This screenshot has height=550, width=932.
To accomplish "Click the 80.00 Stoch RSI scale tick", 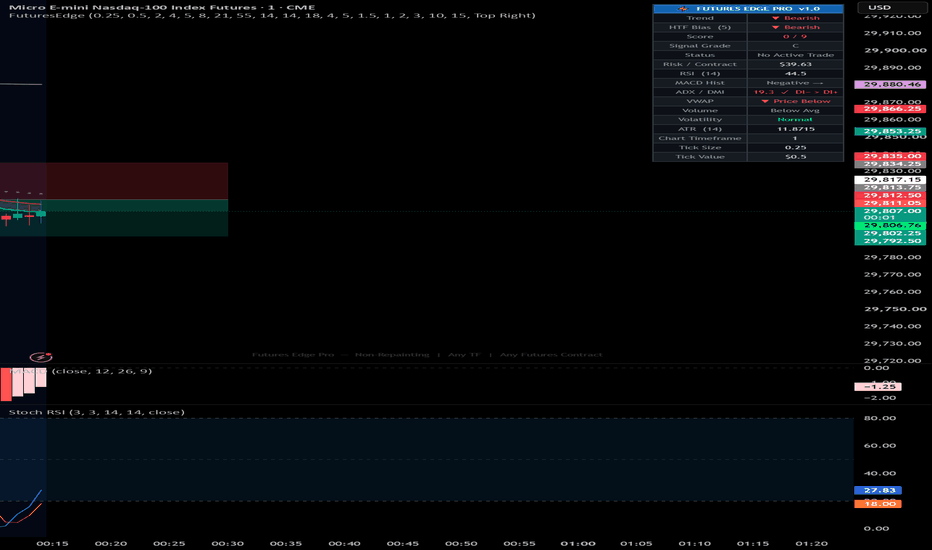I will [880, 418].
